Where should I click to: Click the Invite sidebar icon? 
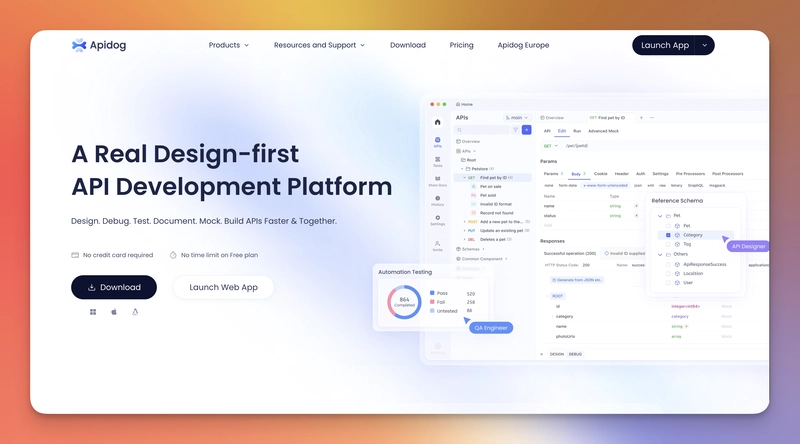pos(437,245)
